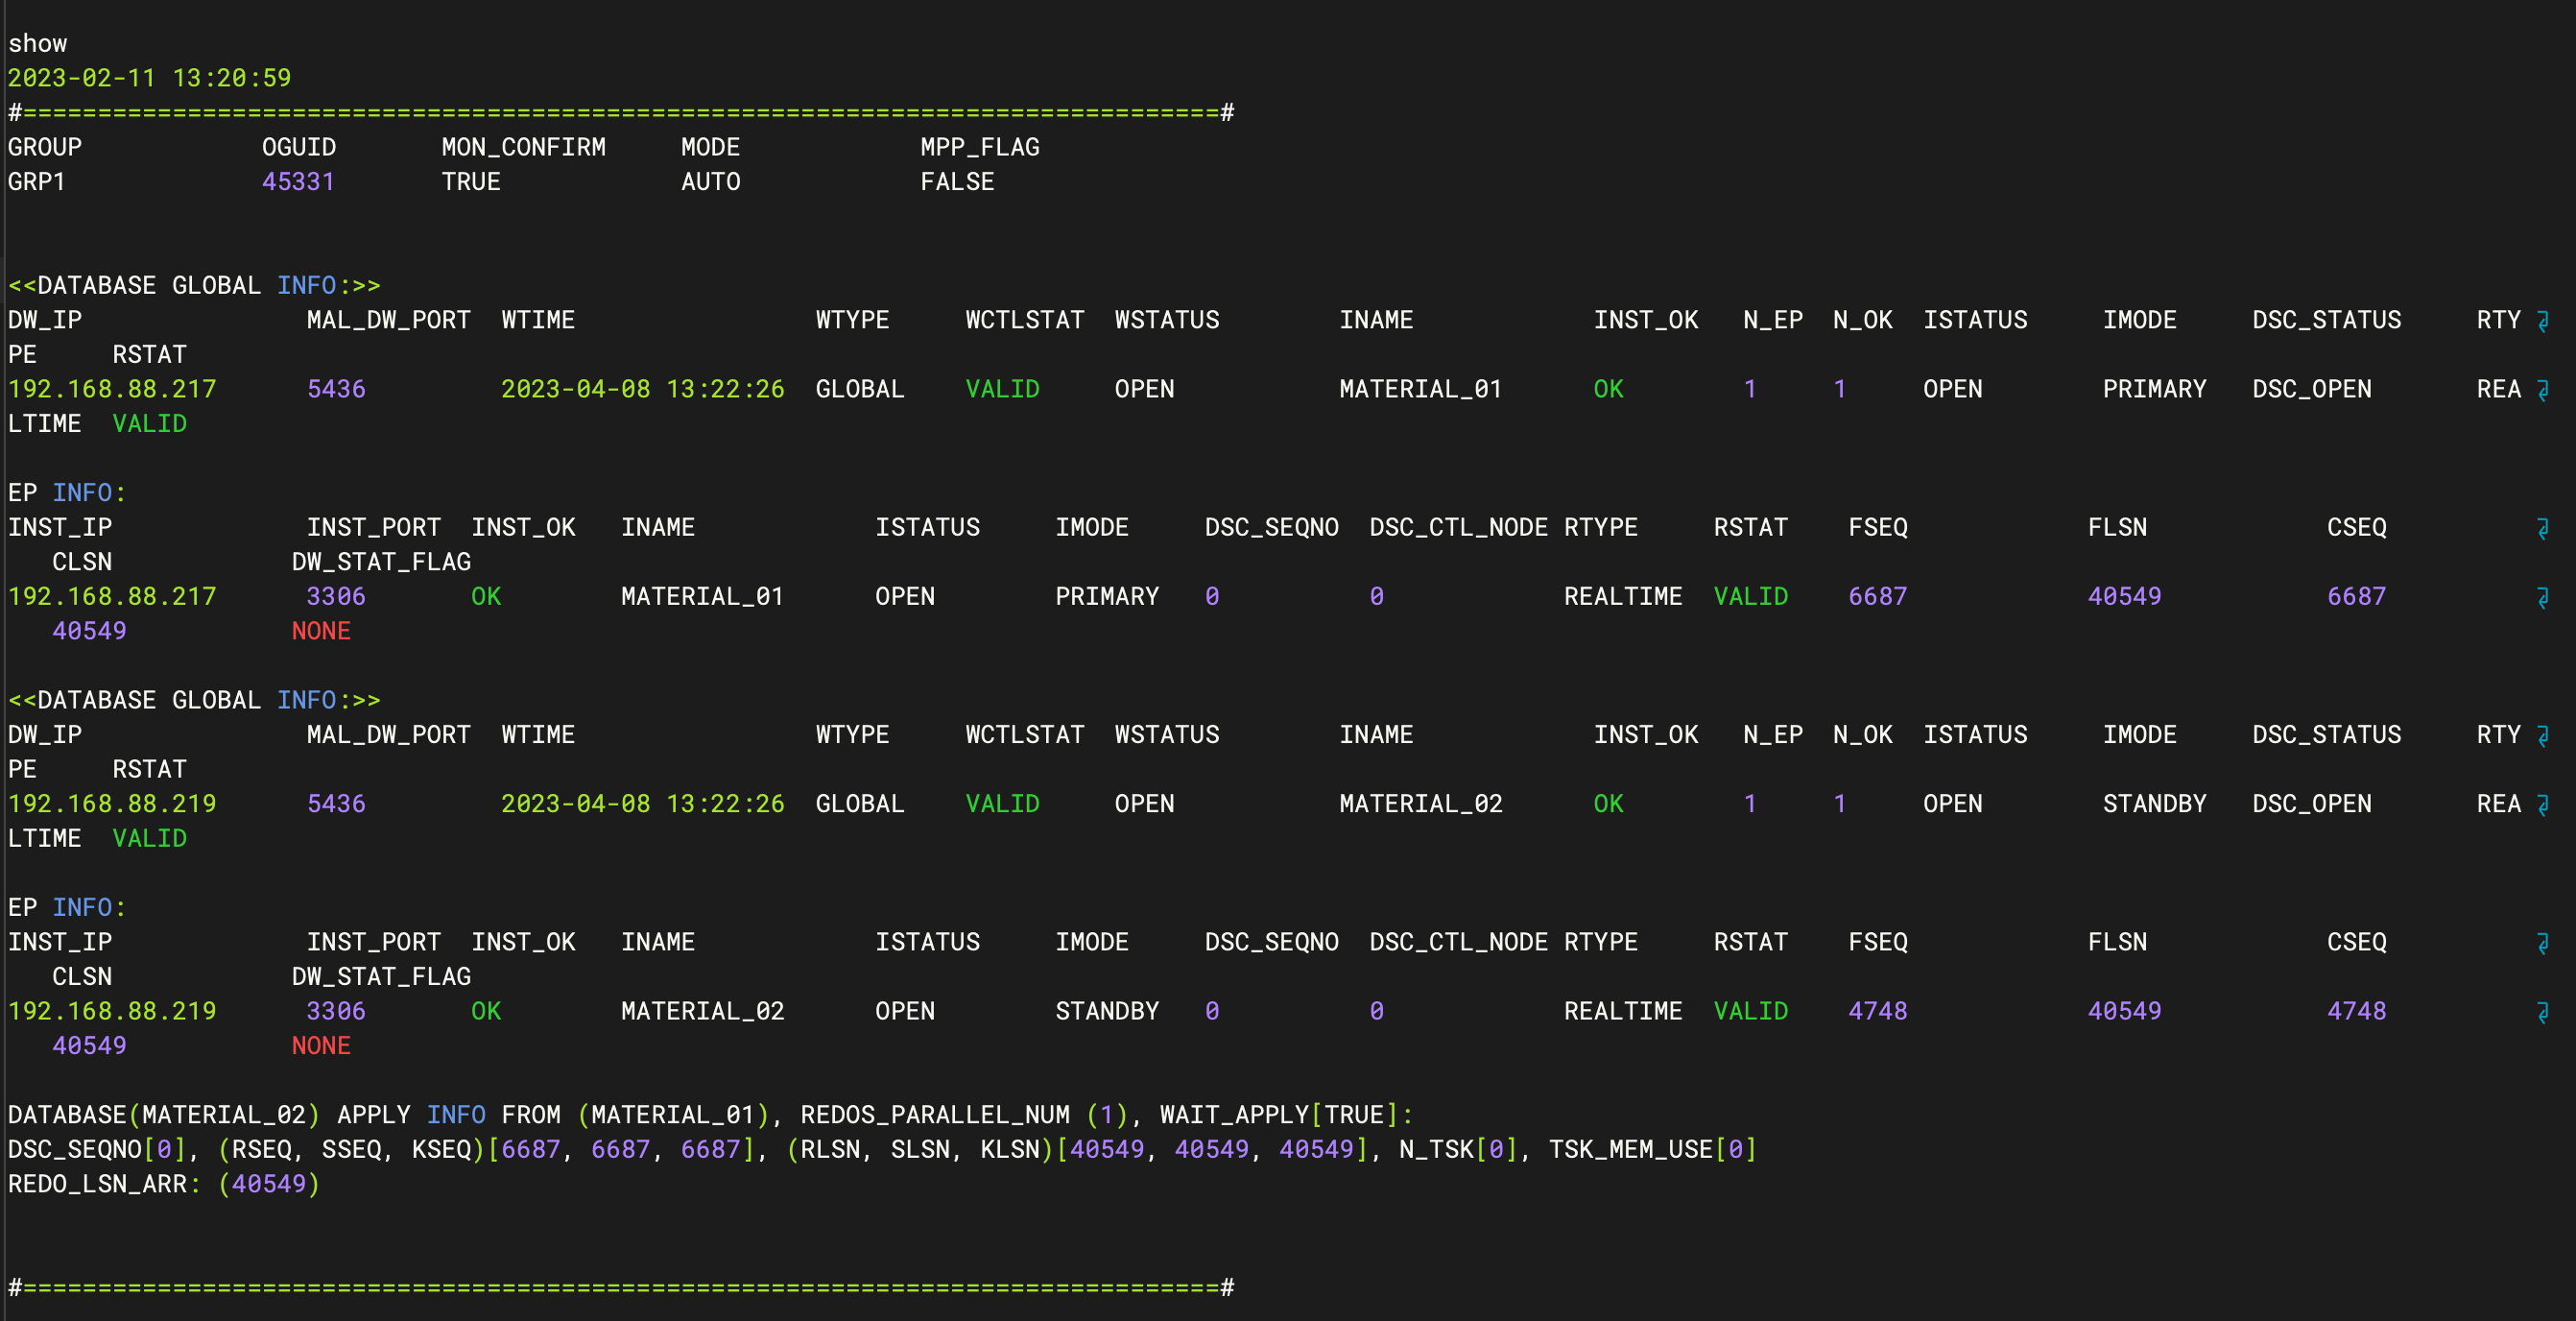
Task: Click green VALID after LTIME in first global block
Action: 150,424
